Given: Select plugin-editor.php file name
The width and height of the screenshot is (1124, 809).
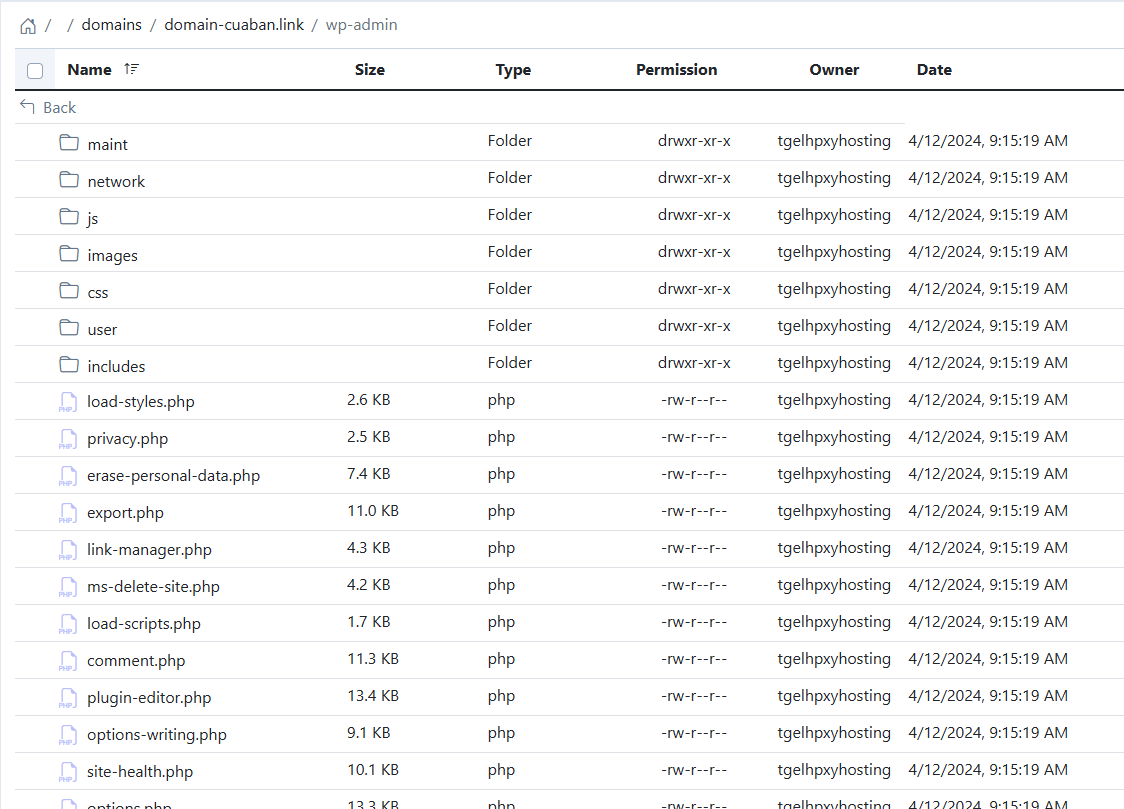Looking at the screenshot, I should click(x=149, y=698).
